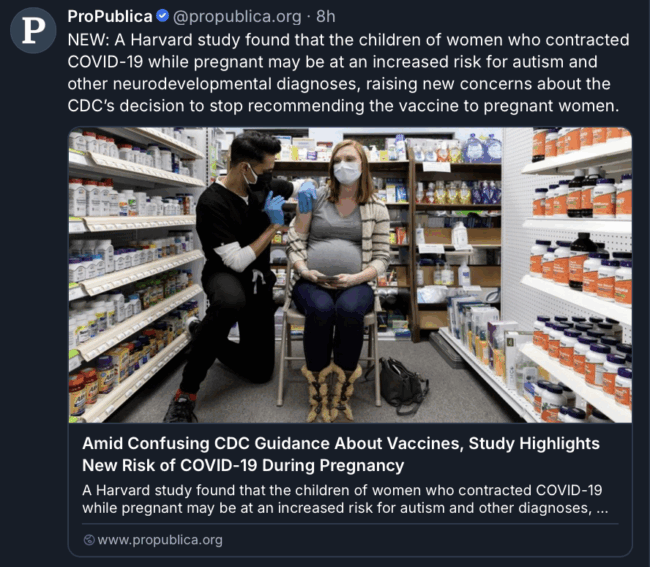Open the ProPublica "P" avatar
Viewport: 650px width, 567px height.
33,30
